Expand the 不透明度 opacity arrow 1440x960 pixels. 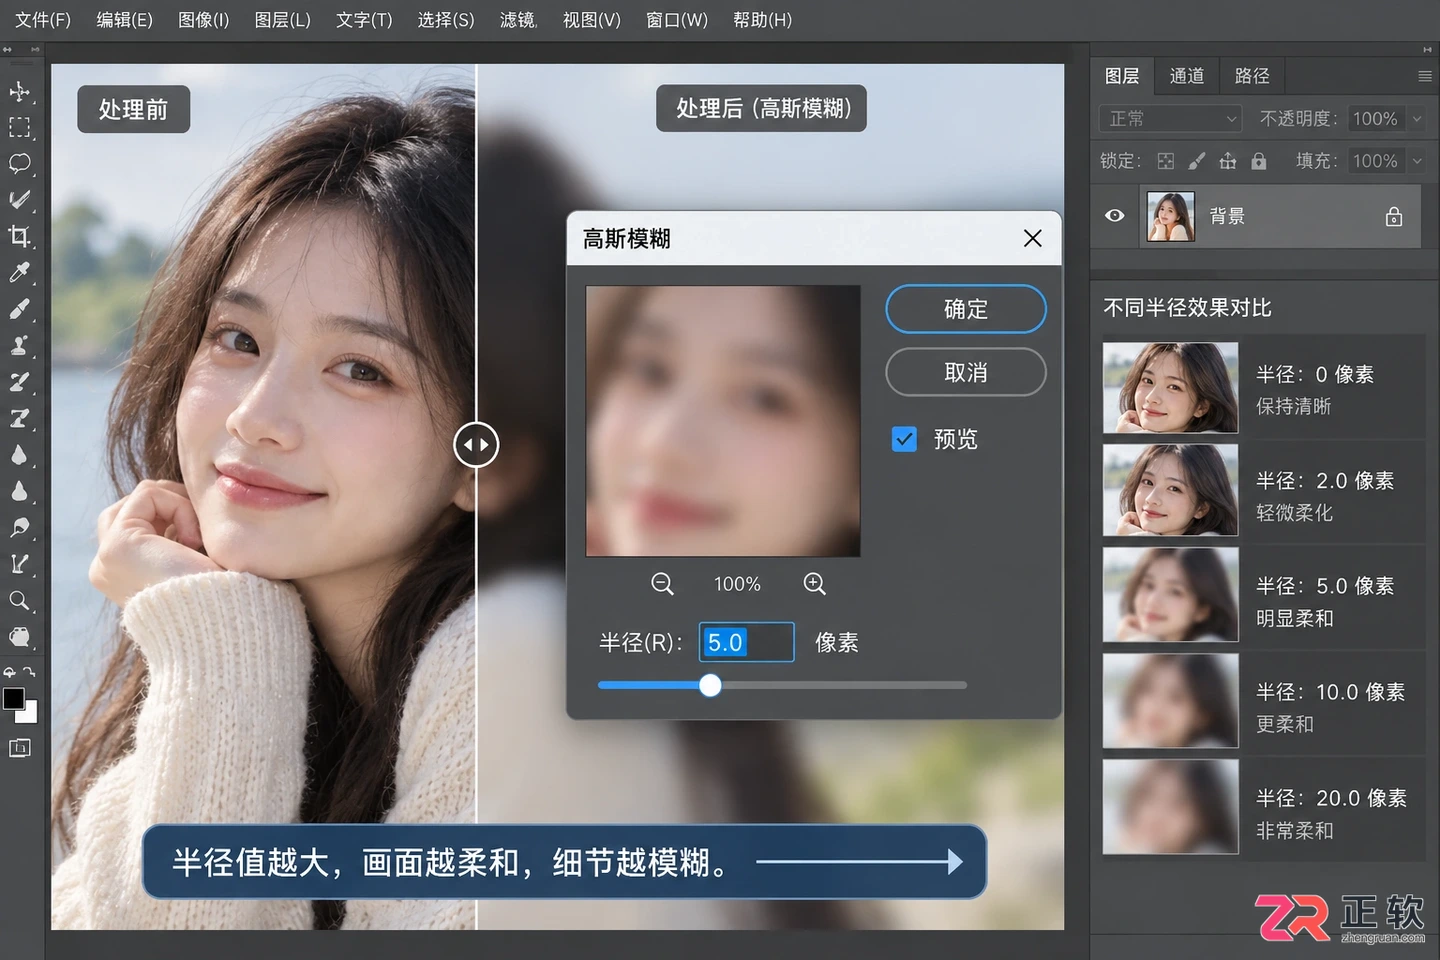coord(1417,119)
